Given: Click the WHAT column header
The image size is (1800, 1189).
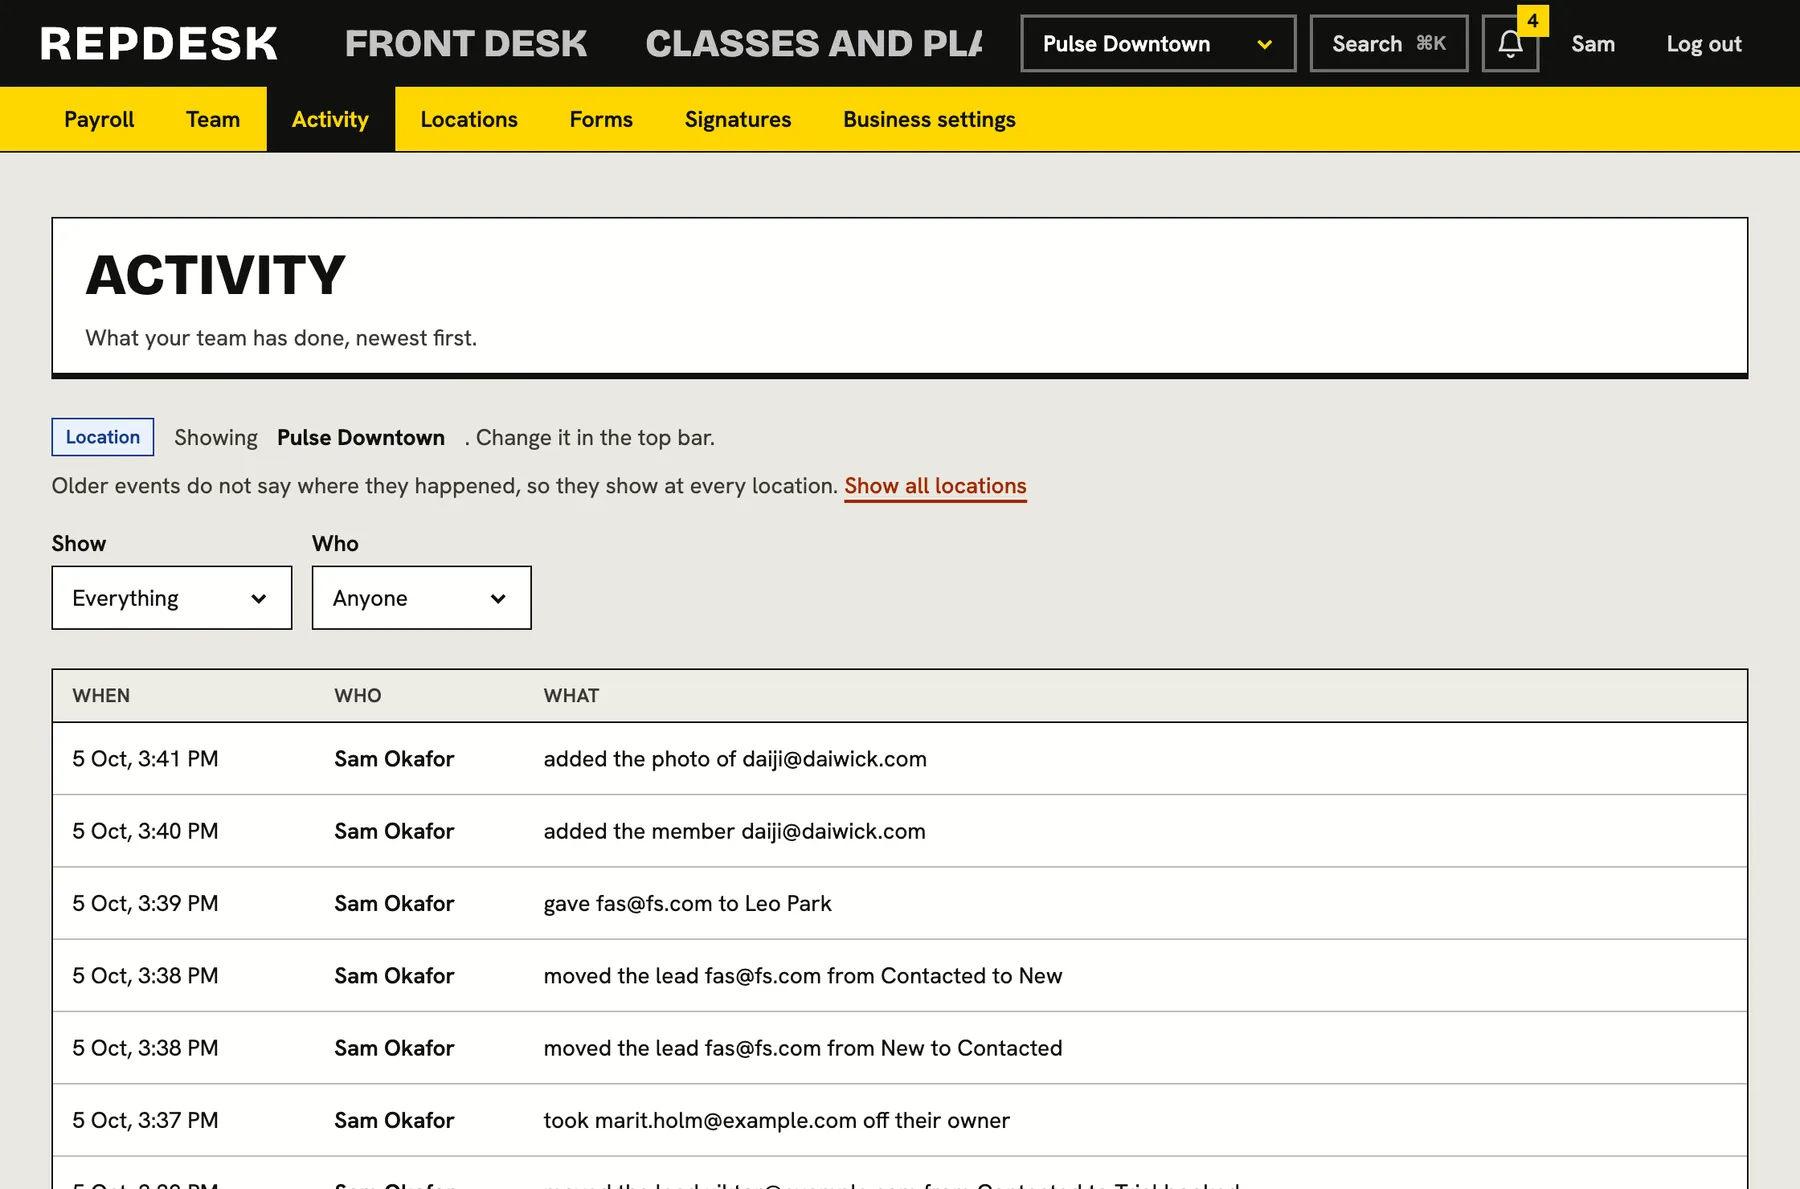Looking at the screenshot, I should pyautogui.click(x=571, y=696).
